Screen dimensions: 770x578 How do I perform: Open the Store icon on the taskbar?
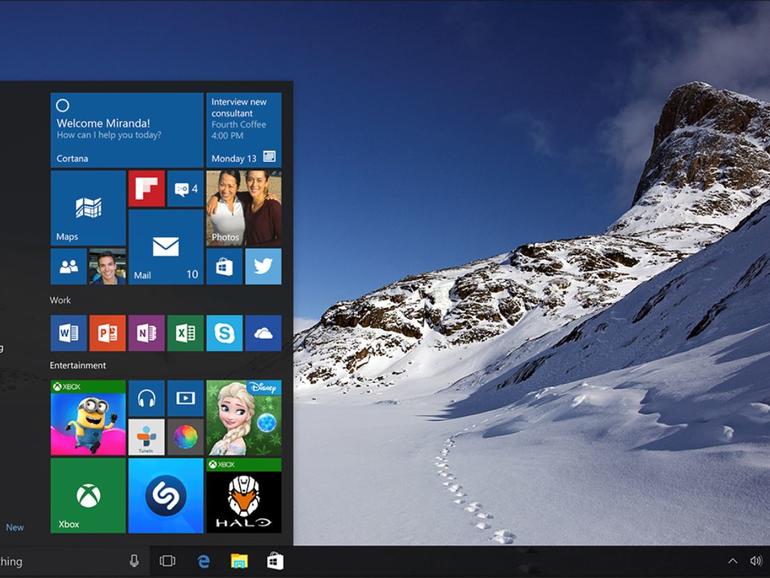(x=275, y=561)
